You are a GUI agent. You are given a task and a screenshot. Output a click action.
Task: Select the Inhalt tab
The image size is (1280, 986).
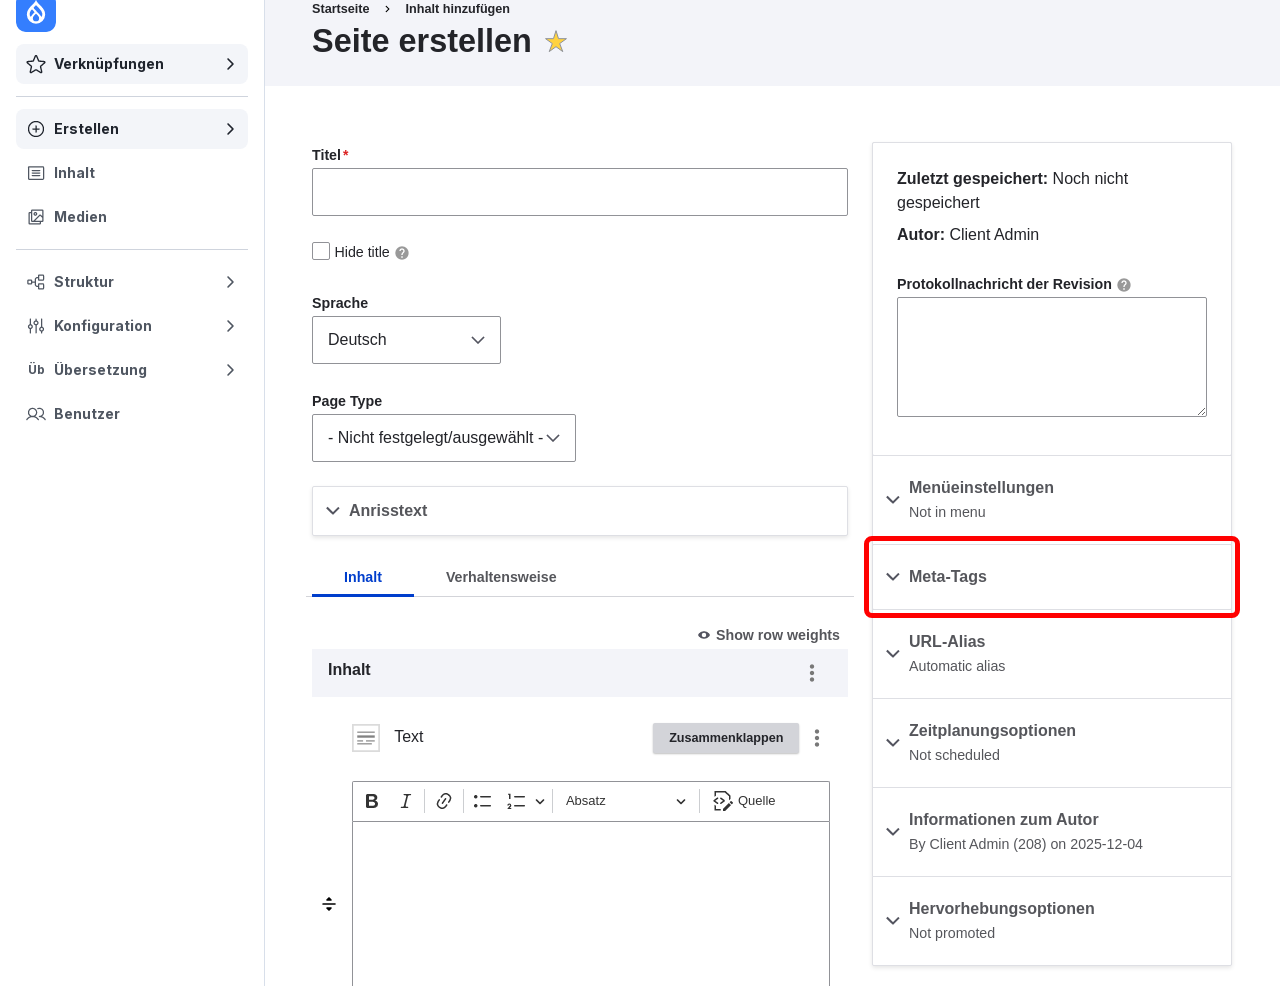[x=363, y=577]
